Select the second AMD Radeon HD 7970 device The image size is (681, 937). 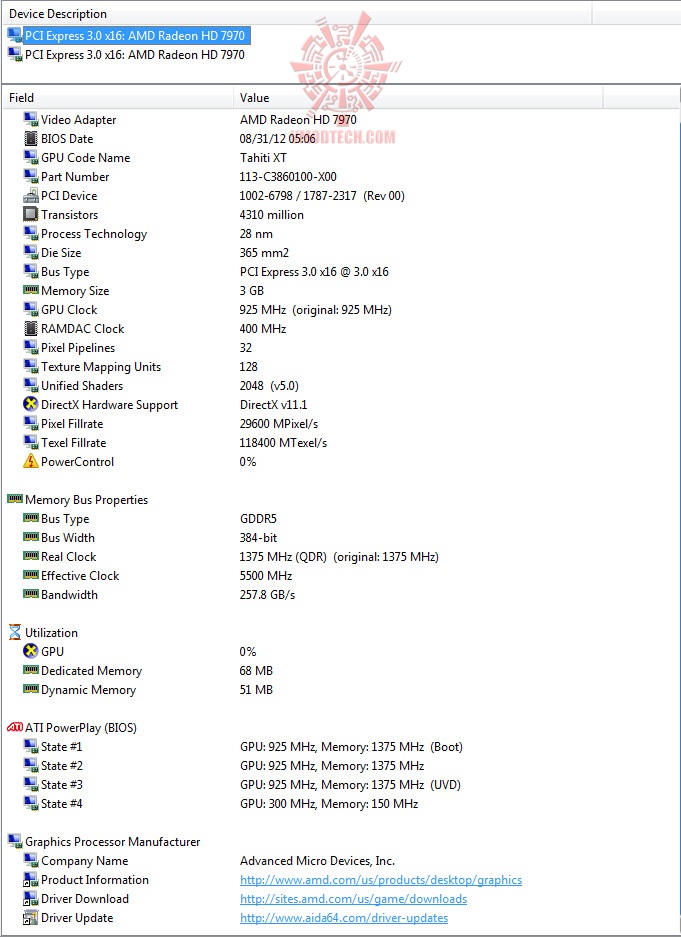[x=134, y=55]
